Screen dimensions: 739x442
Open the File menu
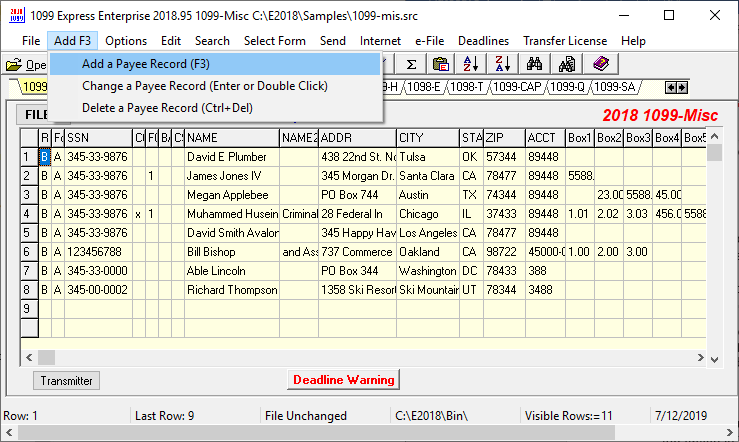coord(31,41)
